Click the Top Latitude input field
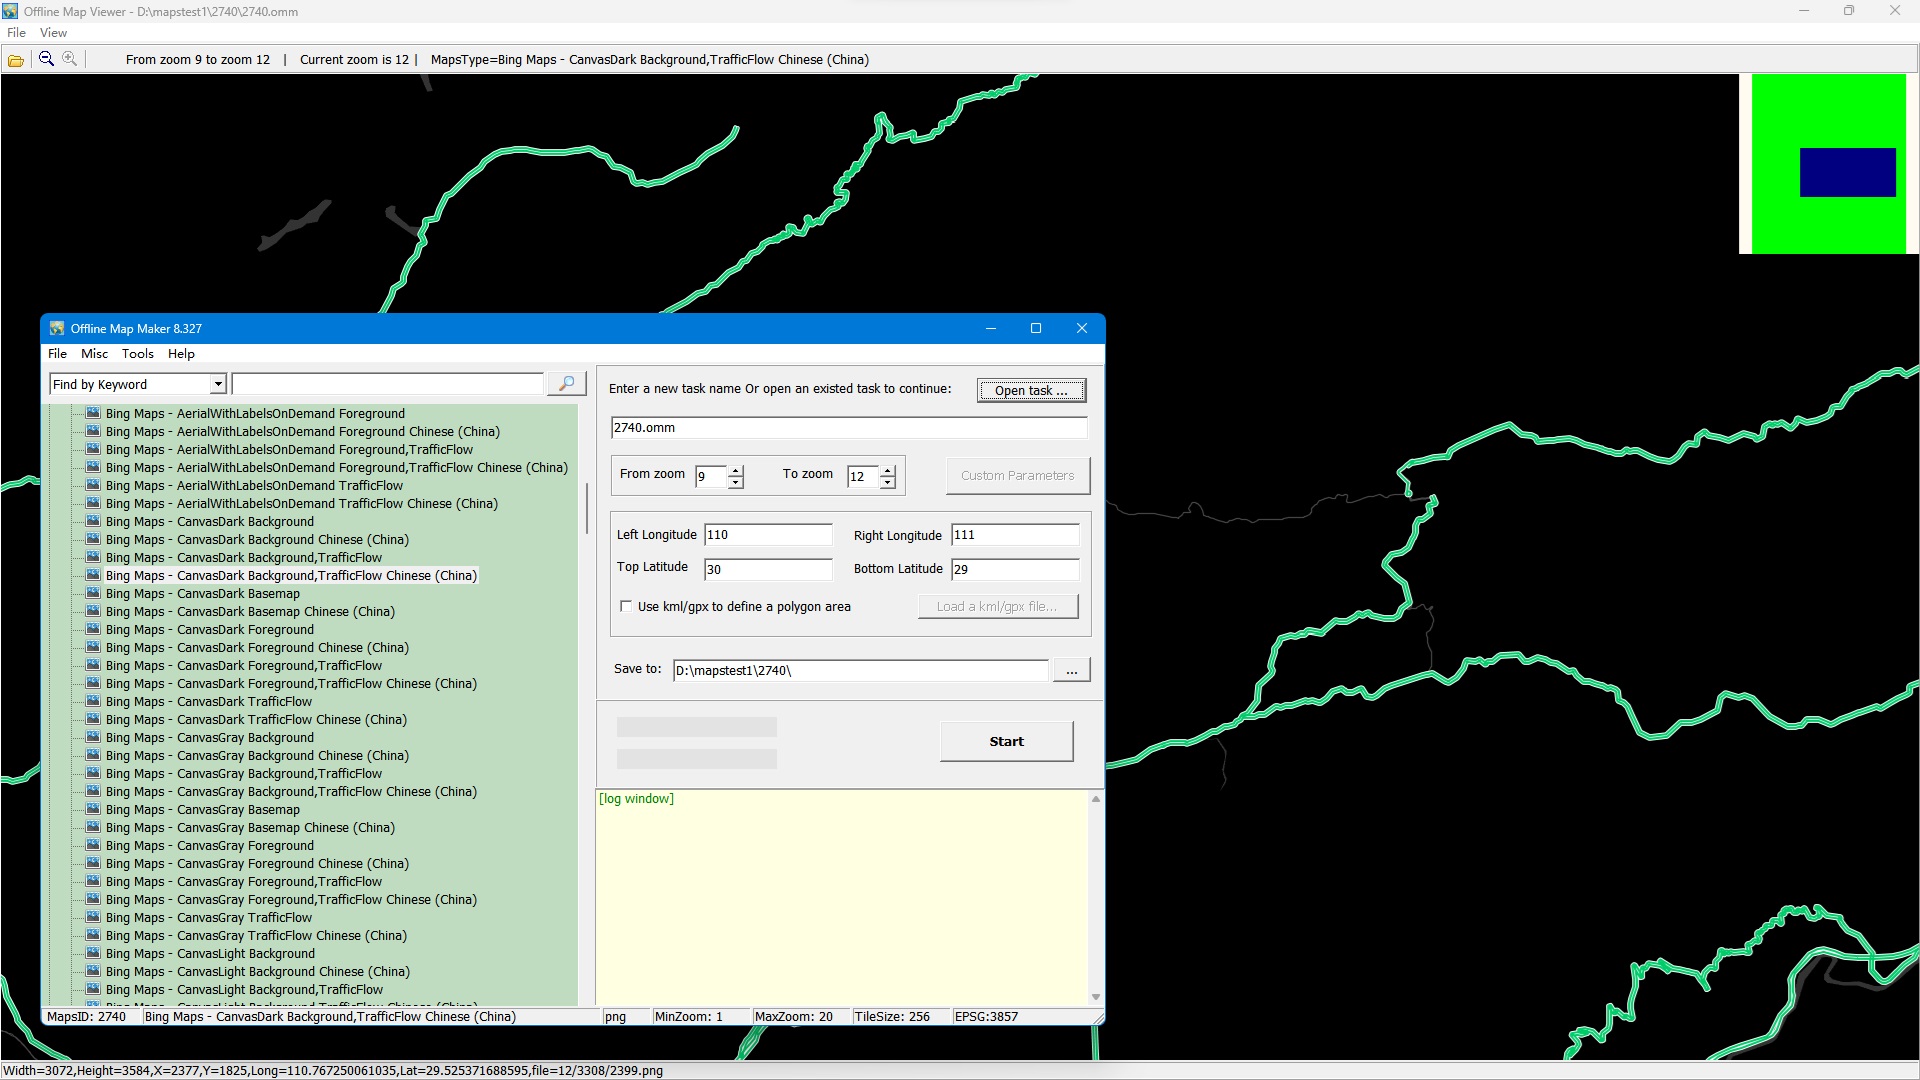 pyautogui.click(x=768, y=569)
